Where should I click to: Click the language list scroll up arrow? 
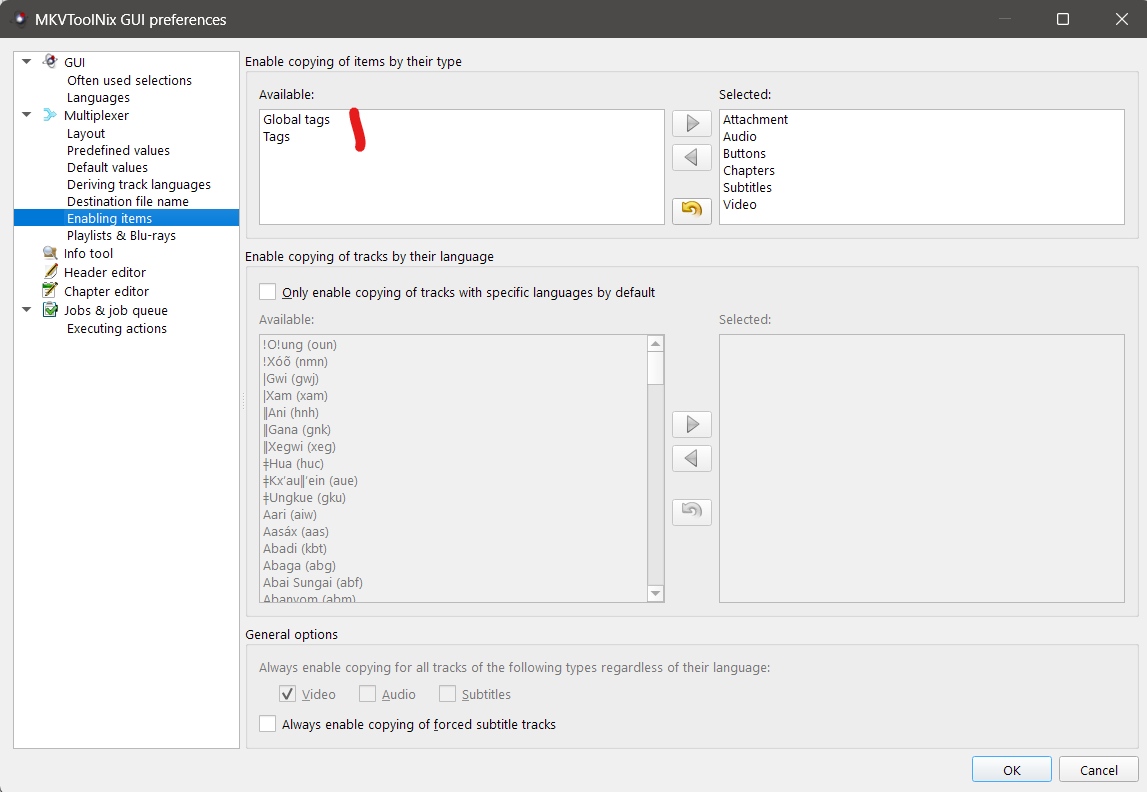coord(655,344)
